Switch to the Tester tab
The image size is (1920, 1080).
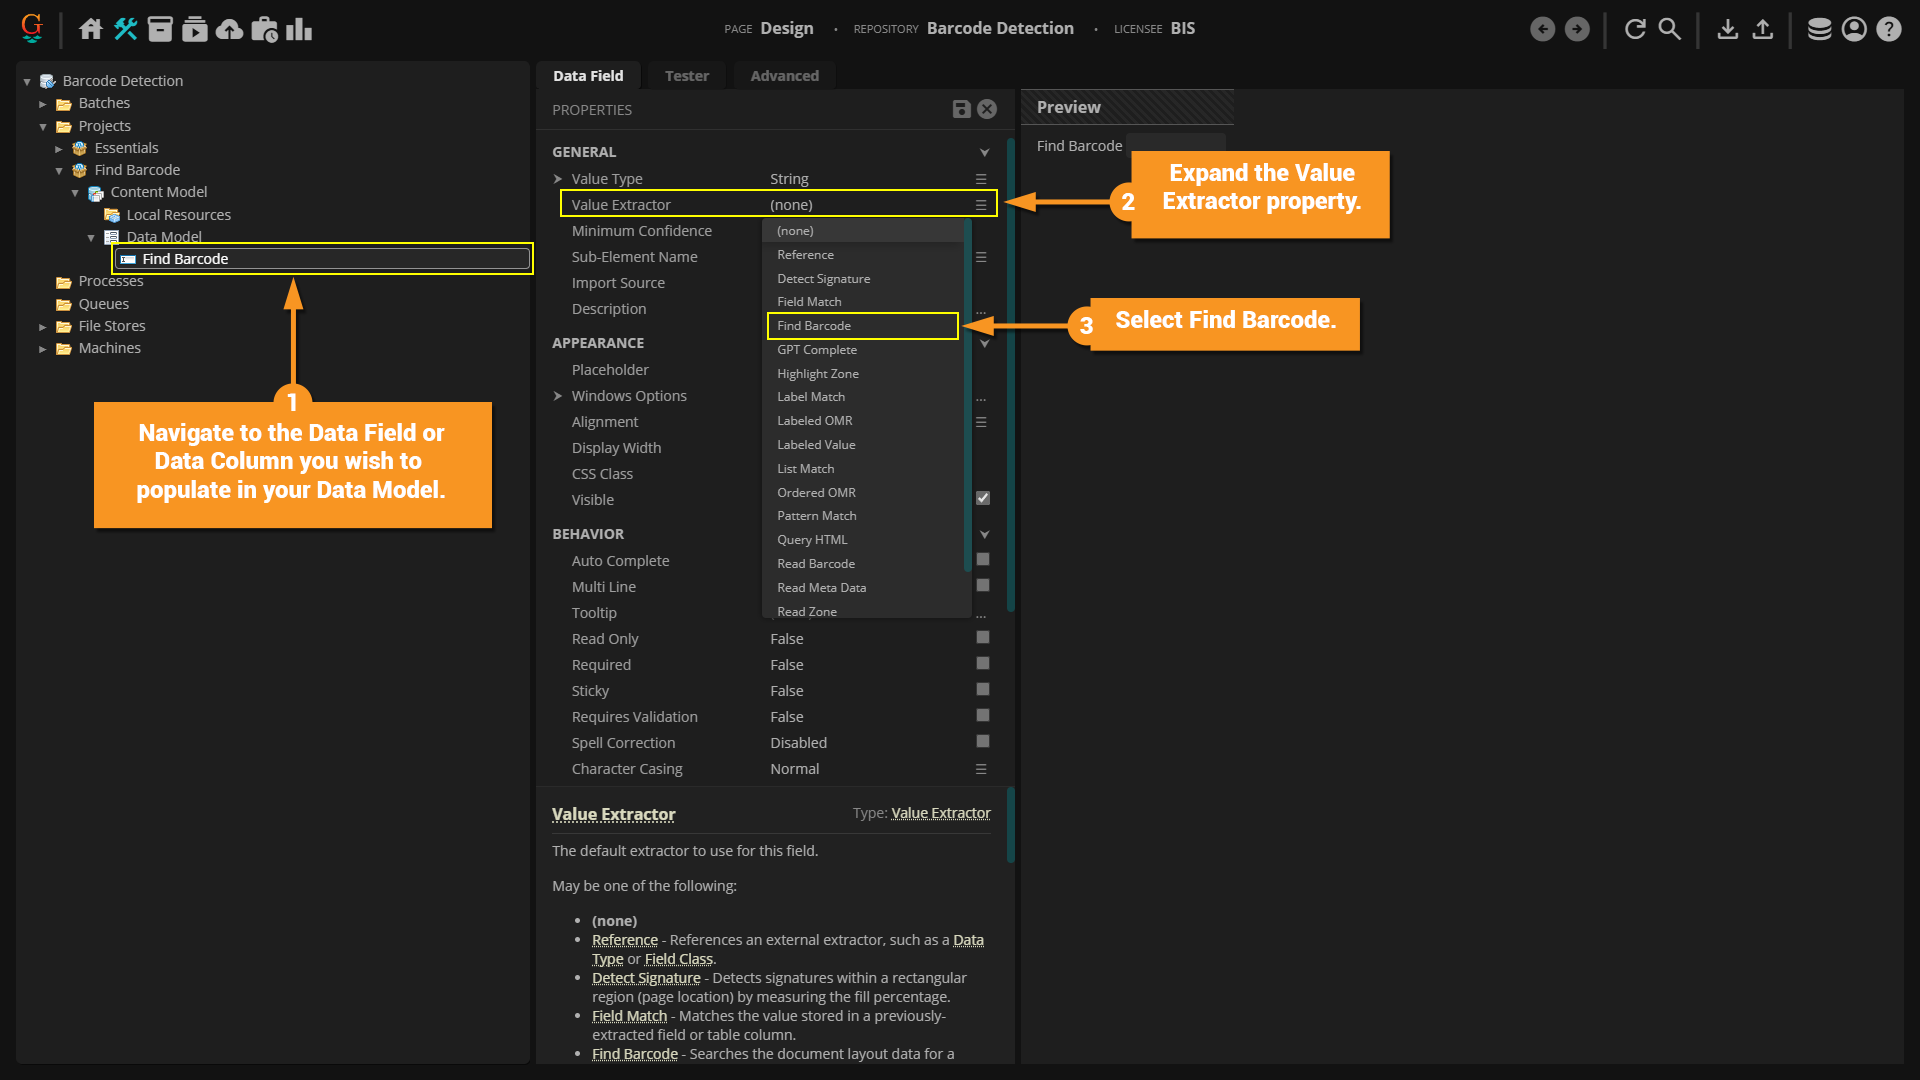click(x=686, y=76)
